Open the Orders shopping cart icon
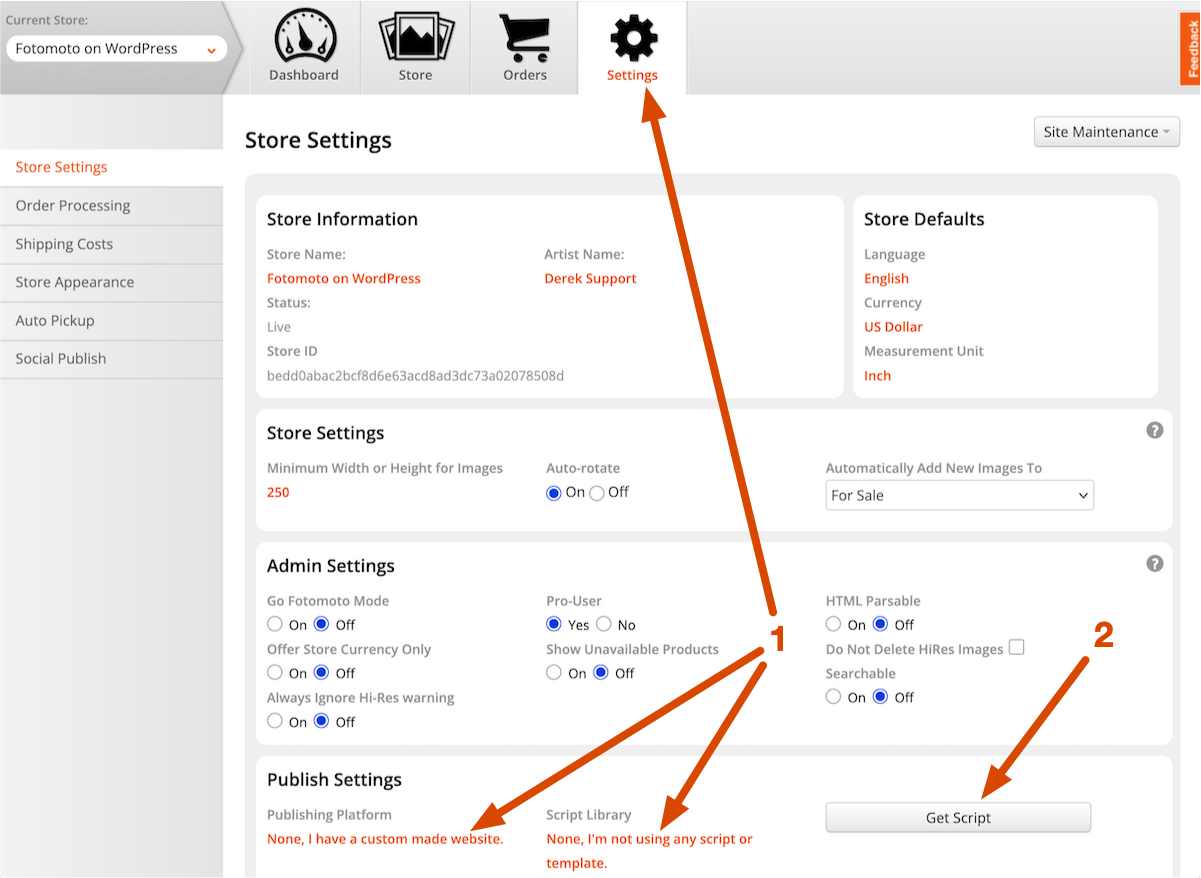1201x878 pixels. [x=525, y=38]
